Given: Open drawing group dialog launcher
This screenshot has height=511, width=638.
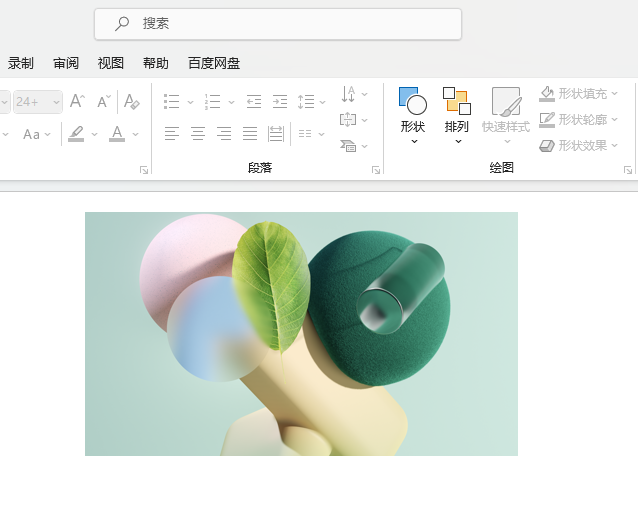Looking at the screenshot, I should point(627,170).
